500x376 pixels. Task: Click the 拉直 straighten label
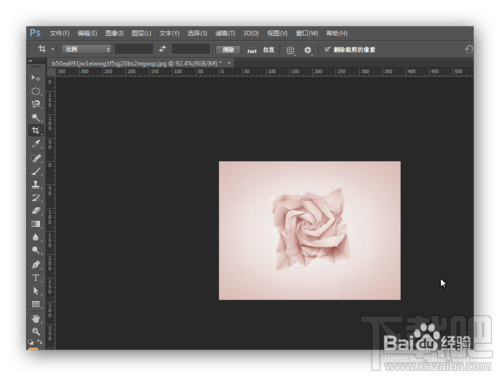tap(269, 50)
